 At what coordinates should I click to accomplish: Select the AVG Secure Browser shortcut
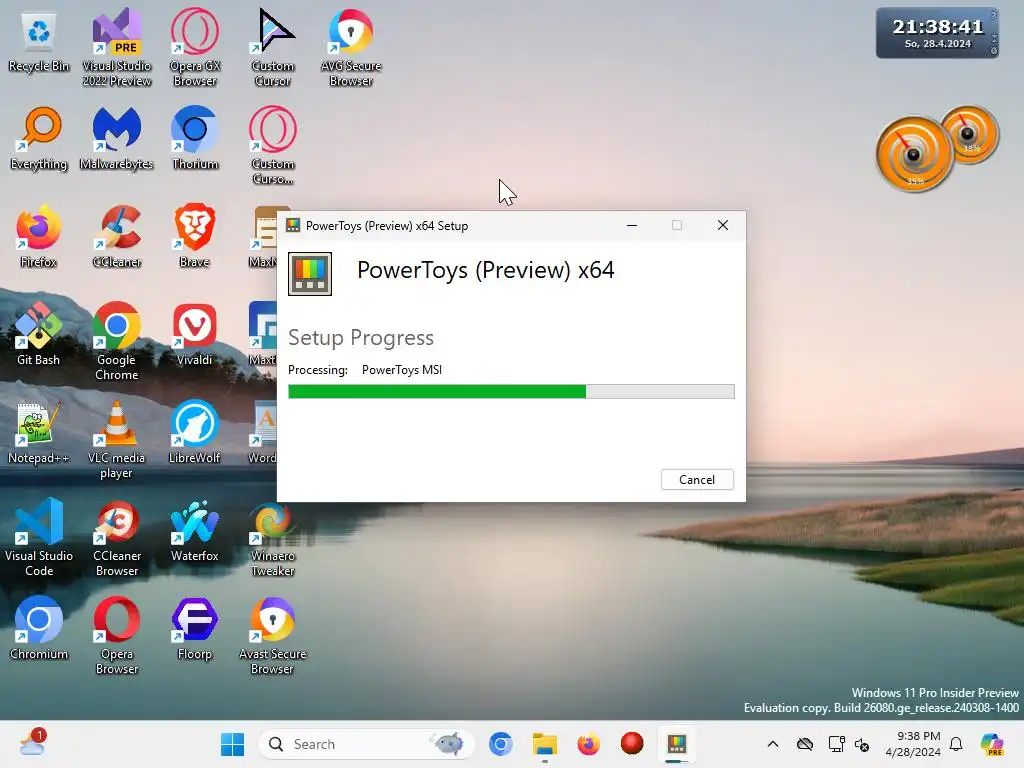[351, 48]
